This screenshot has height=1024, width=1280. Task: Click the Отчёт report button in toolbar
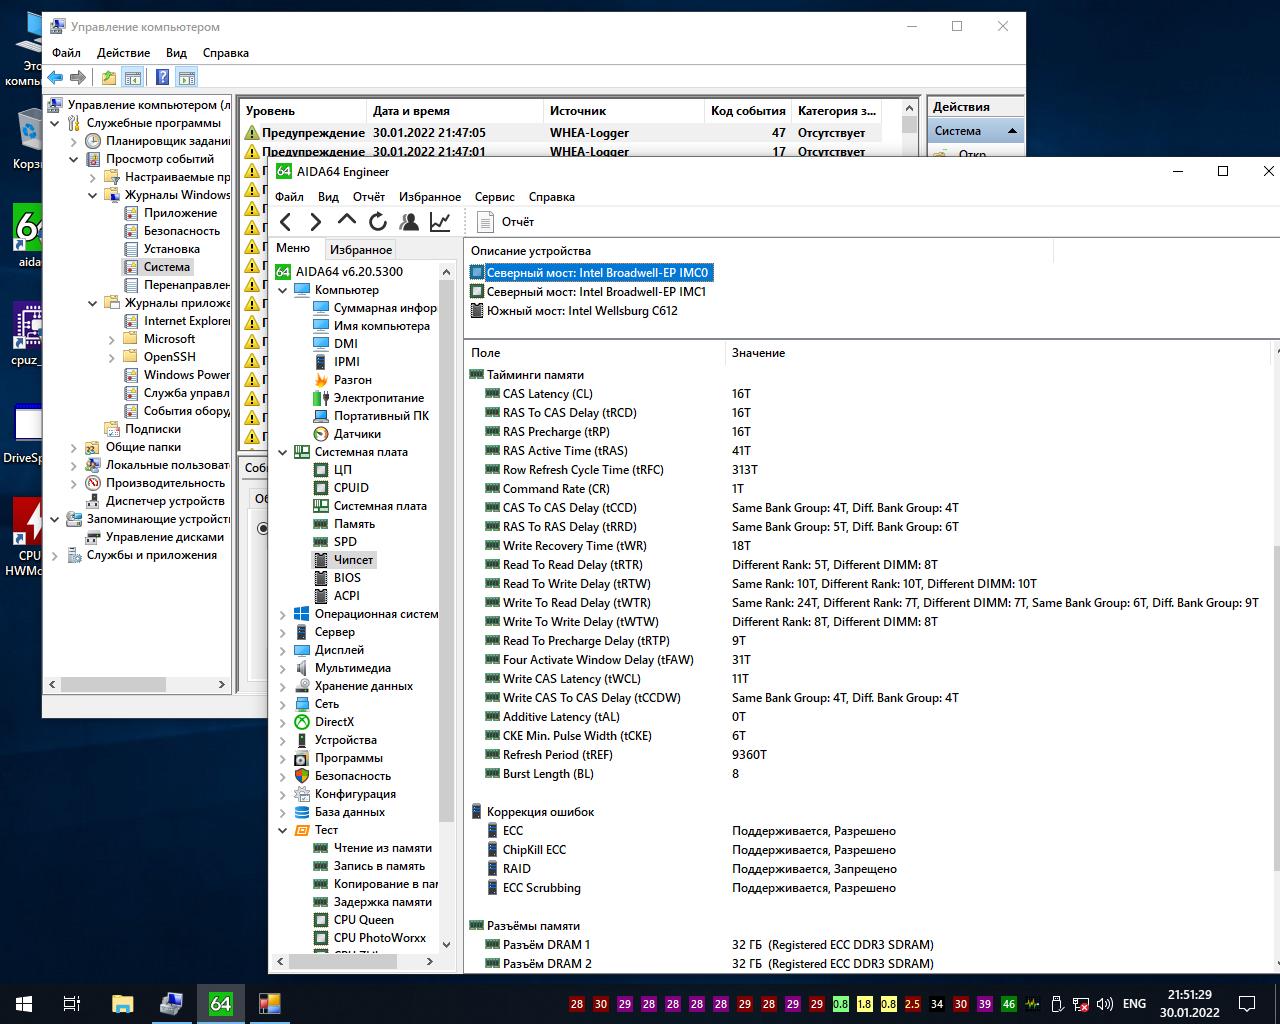(506, 222)
